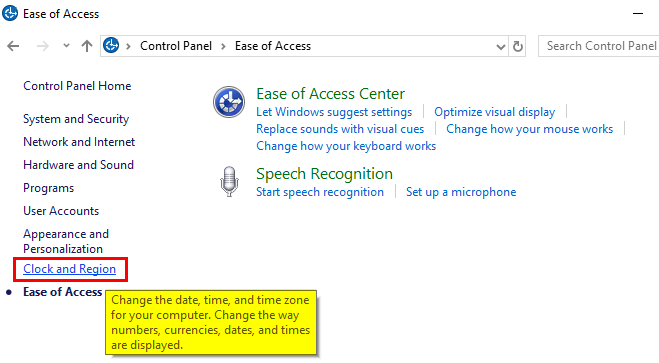Click the up arrow to parent folder

click(87, 46)
